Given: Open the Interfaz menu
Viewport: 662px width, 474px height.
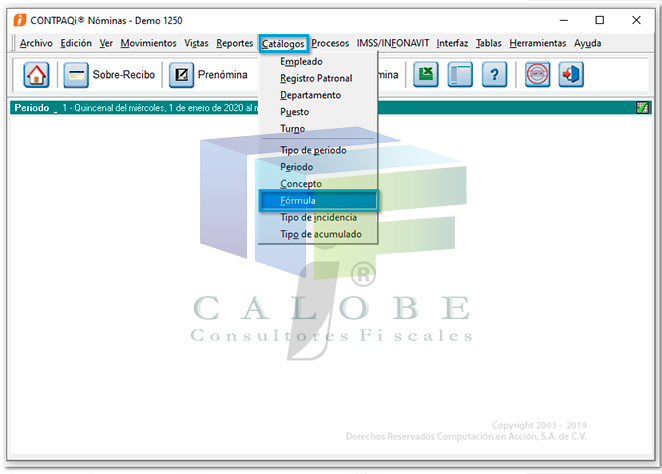Looking at the screenshot, I should 452,43.
